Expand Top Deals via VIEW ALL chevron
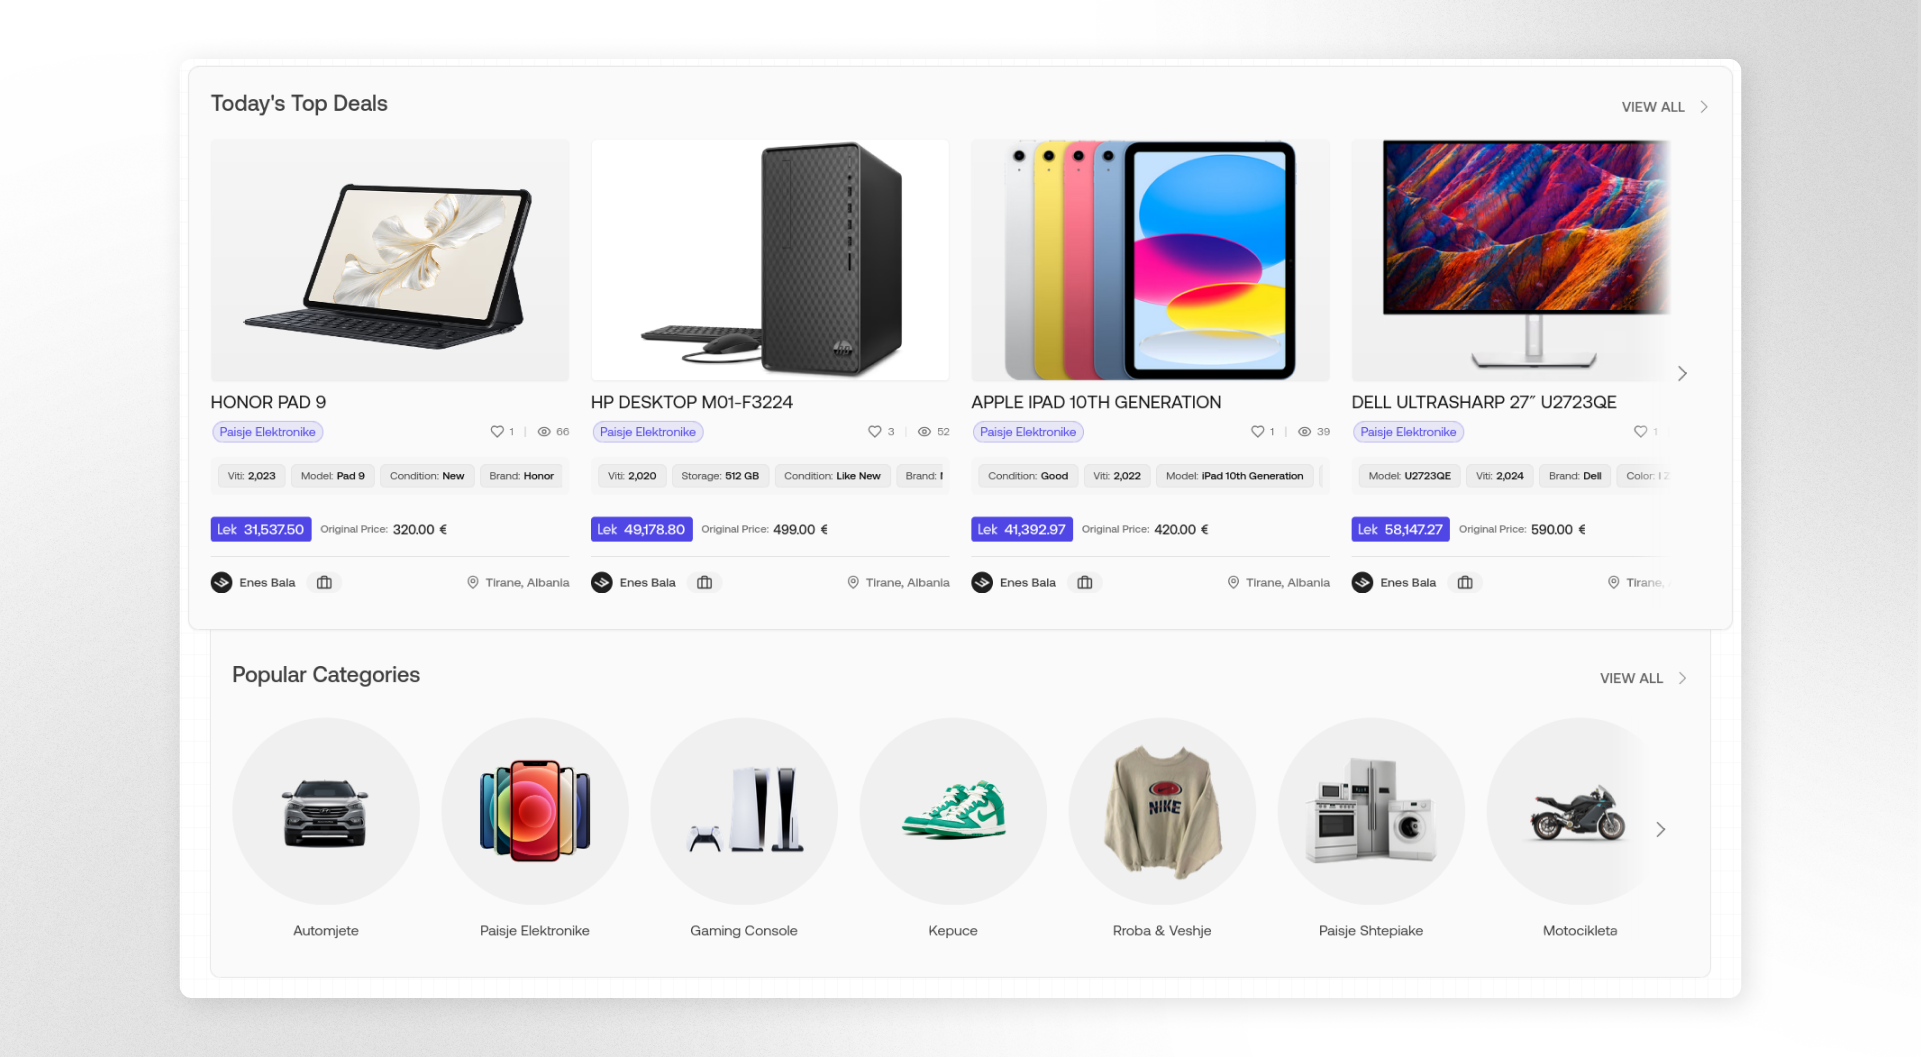 (1704, 107)
